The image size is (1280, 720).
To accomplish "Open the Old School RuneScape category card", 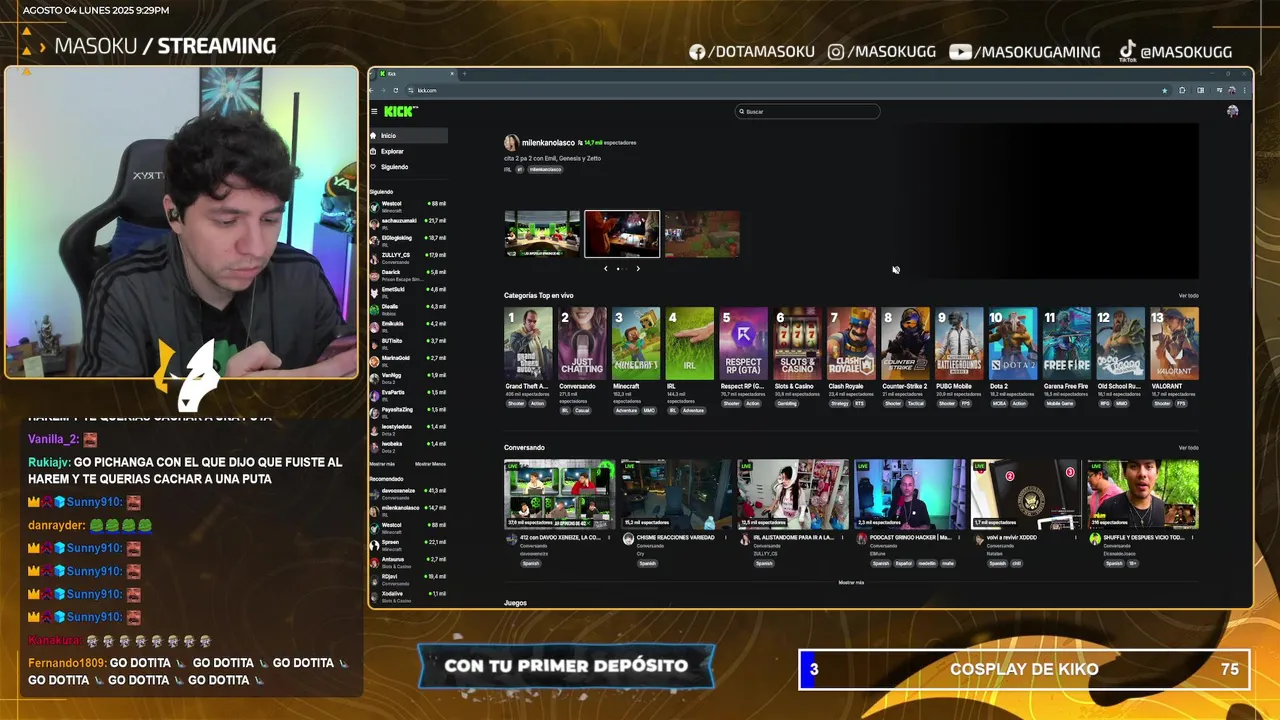I will [x=1121, y=344].
